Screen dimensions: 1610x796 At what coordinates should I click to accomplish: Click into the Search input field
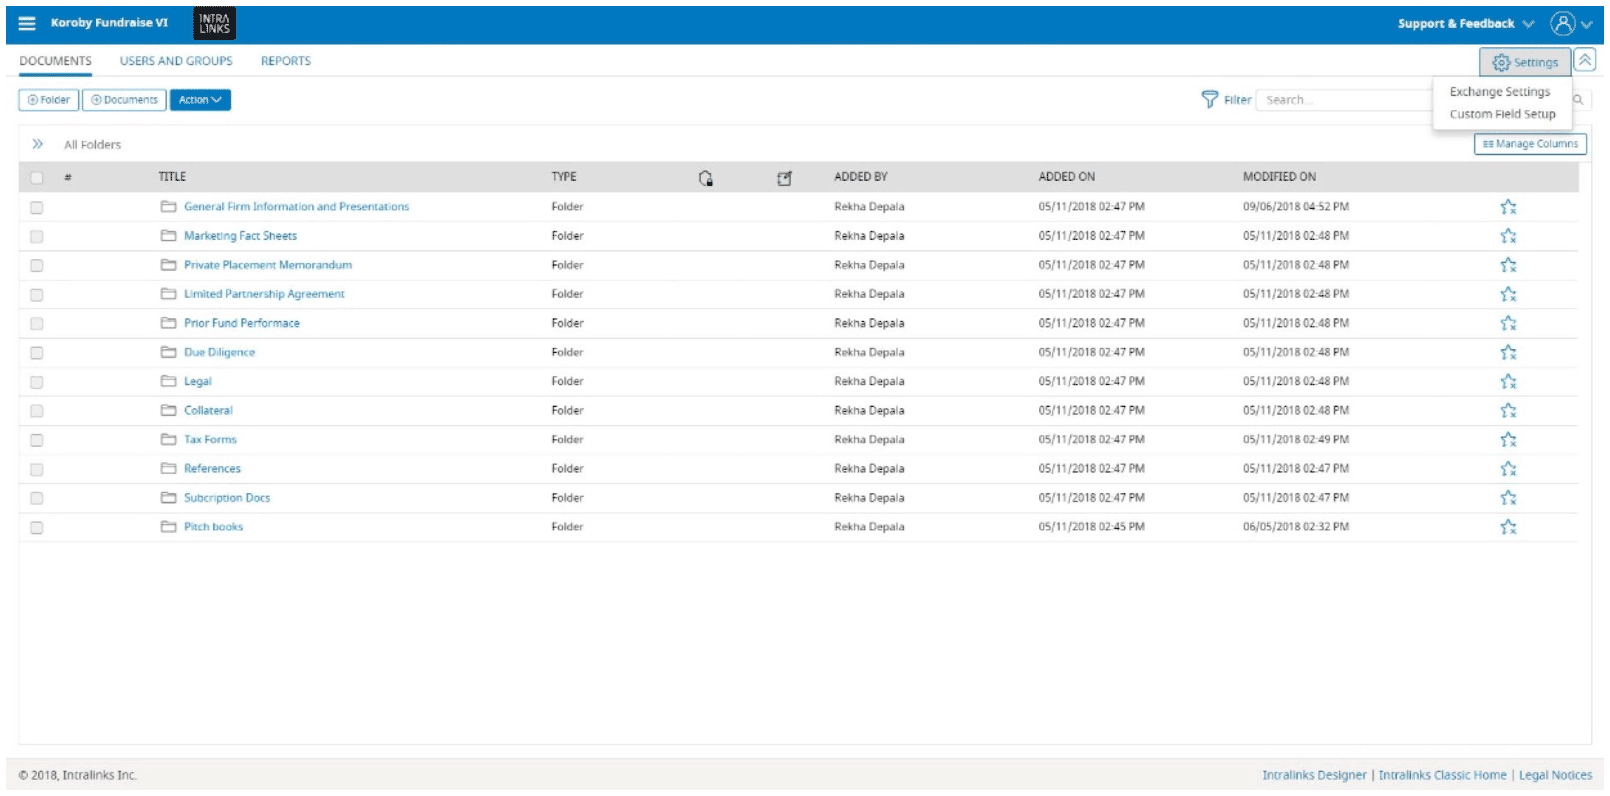click(1345, 100)
